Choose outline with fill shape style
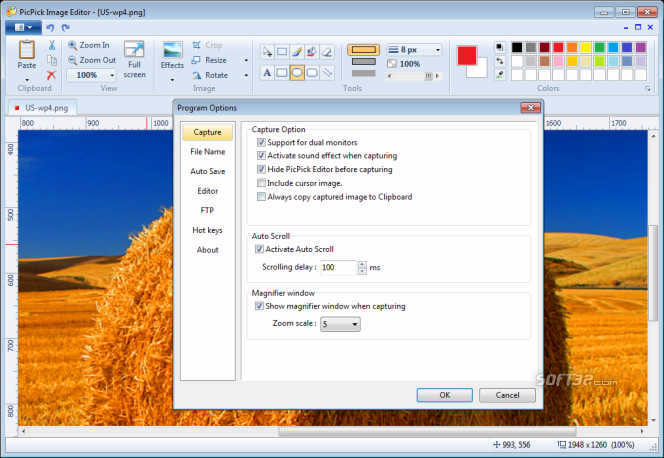Image resolution: width=664 pixels, height=458 pixels. 364,61
